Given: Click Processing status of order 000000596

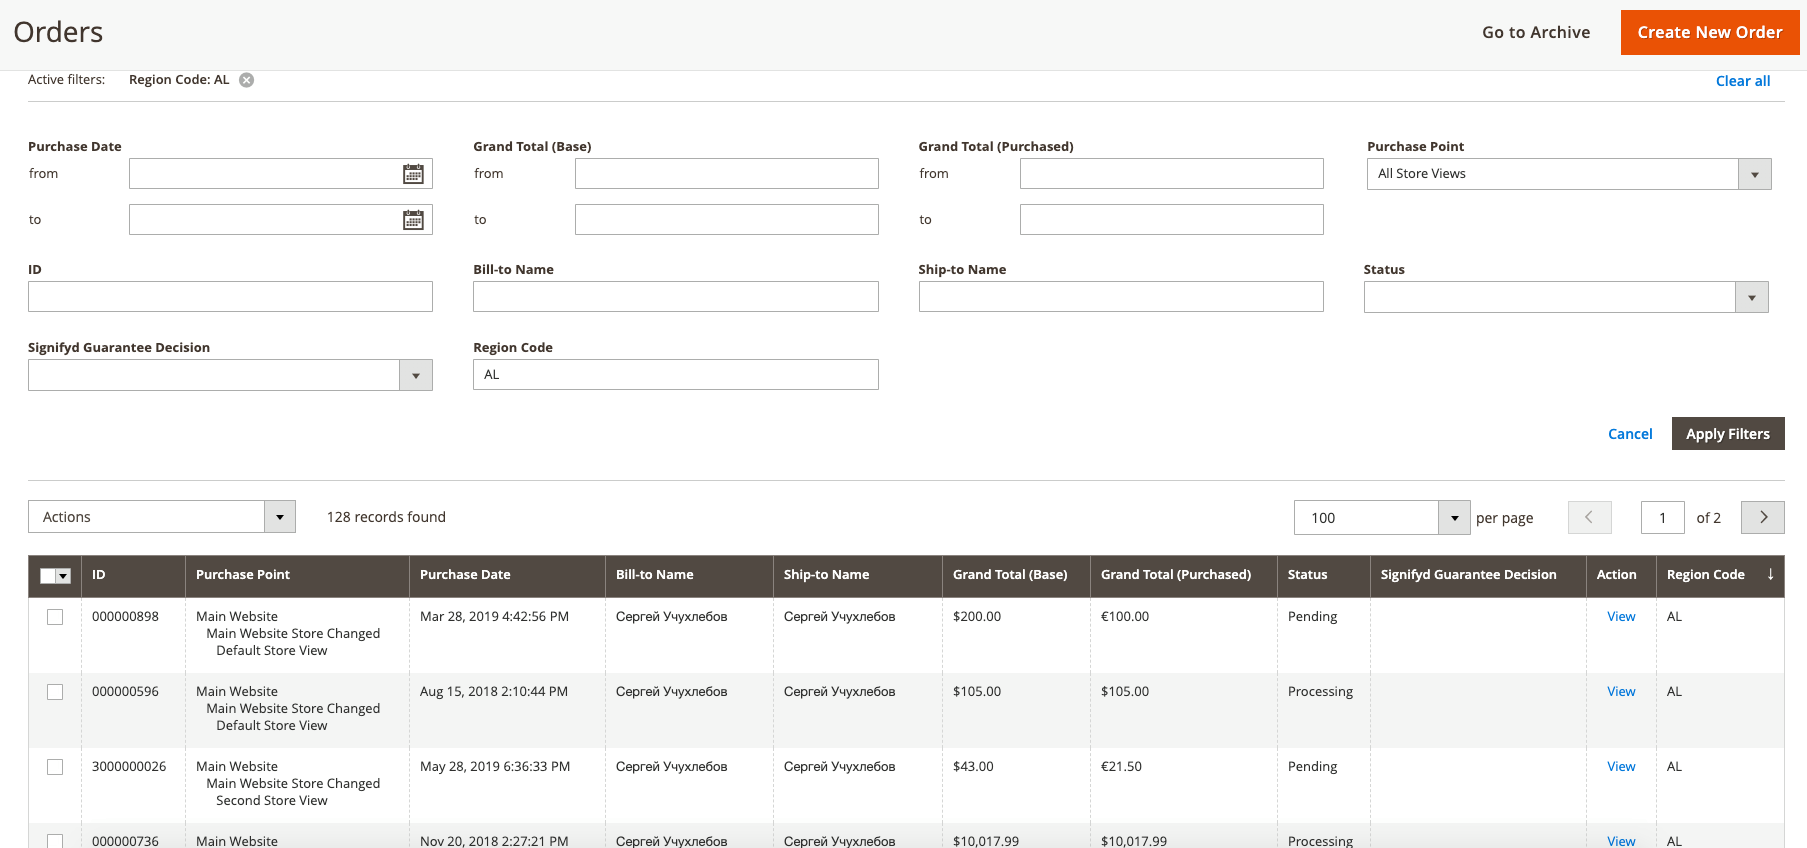Looking at the screenshot, I should pos(1320,691).
